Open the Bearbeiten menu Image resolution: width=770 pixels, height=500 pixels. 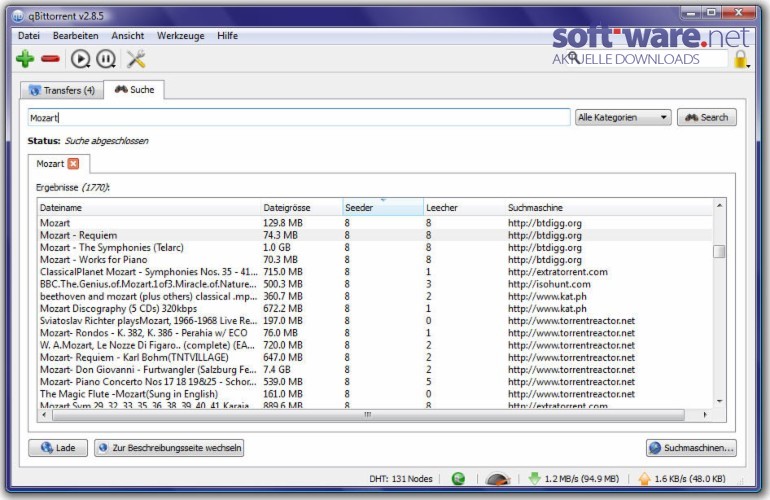[76, 36]
